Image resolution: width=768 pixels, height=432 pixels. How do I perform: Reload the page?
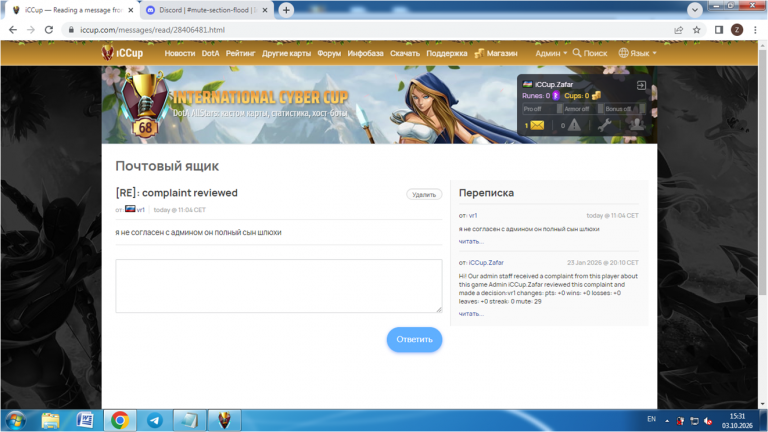point(48,30)
